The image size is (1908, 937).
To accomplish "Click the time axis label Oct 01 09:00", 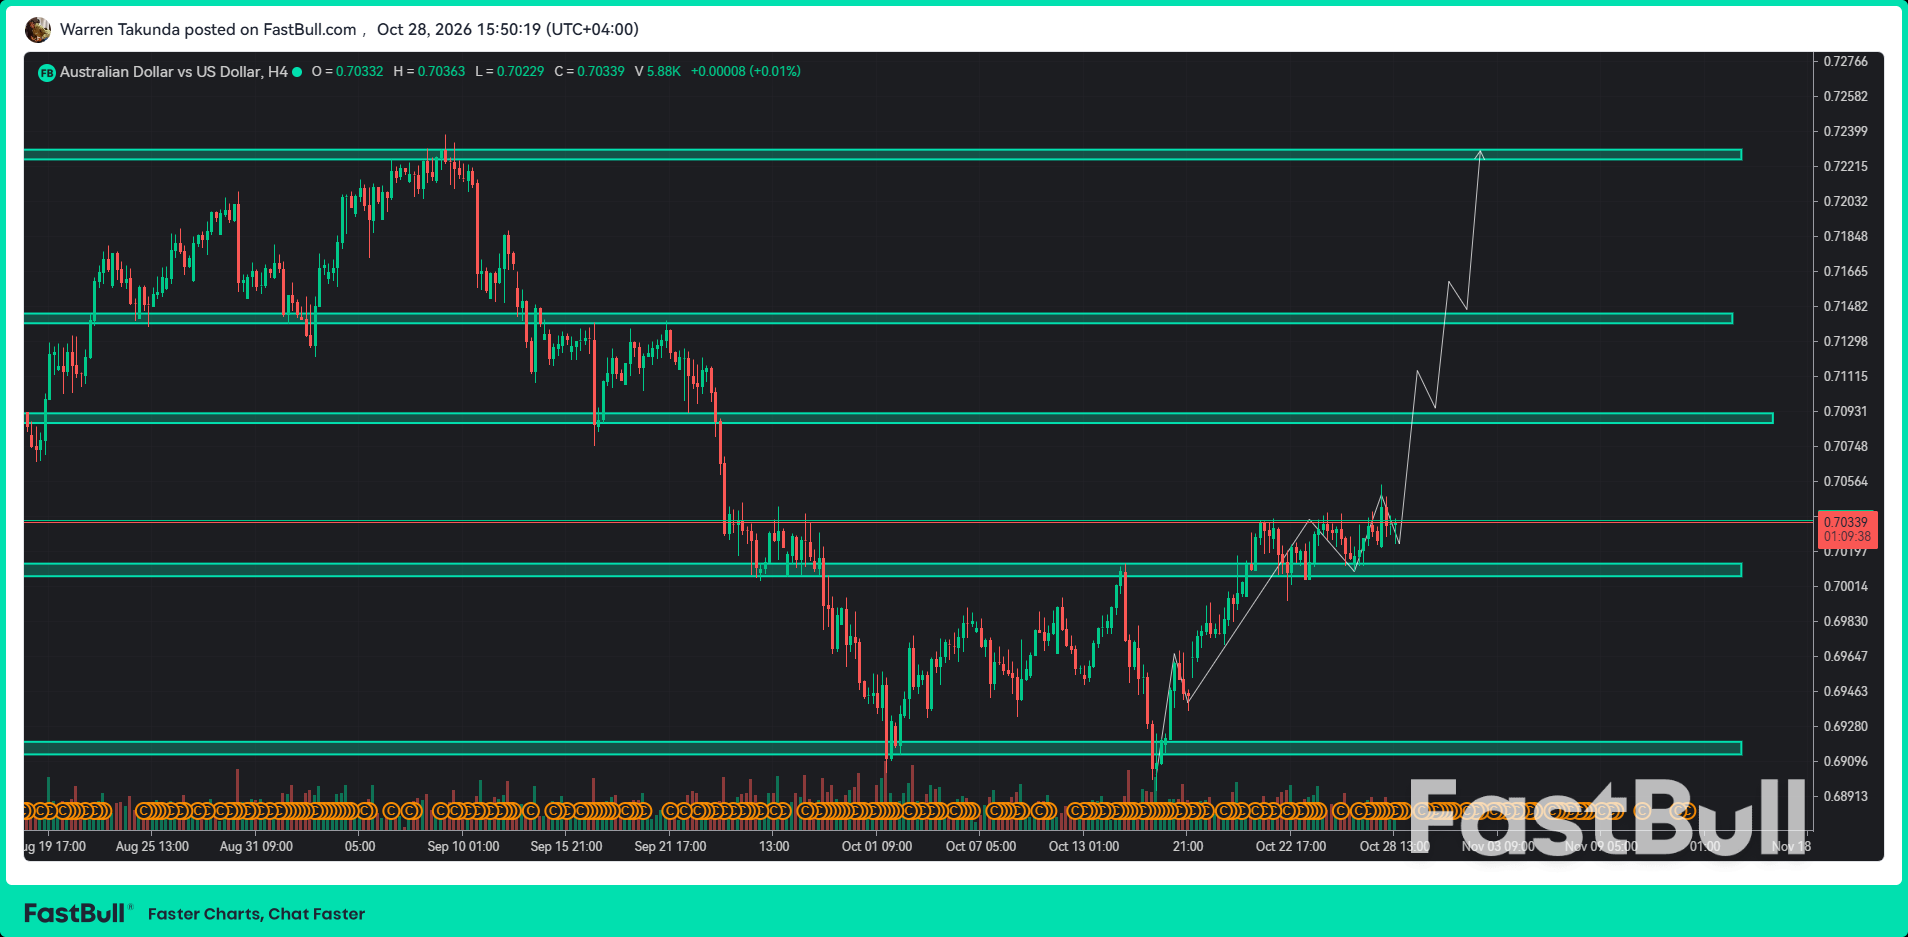I will tap(877, 847).
